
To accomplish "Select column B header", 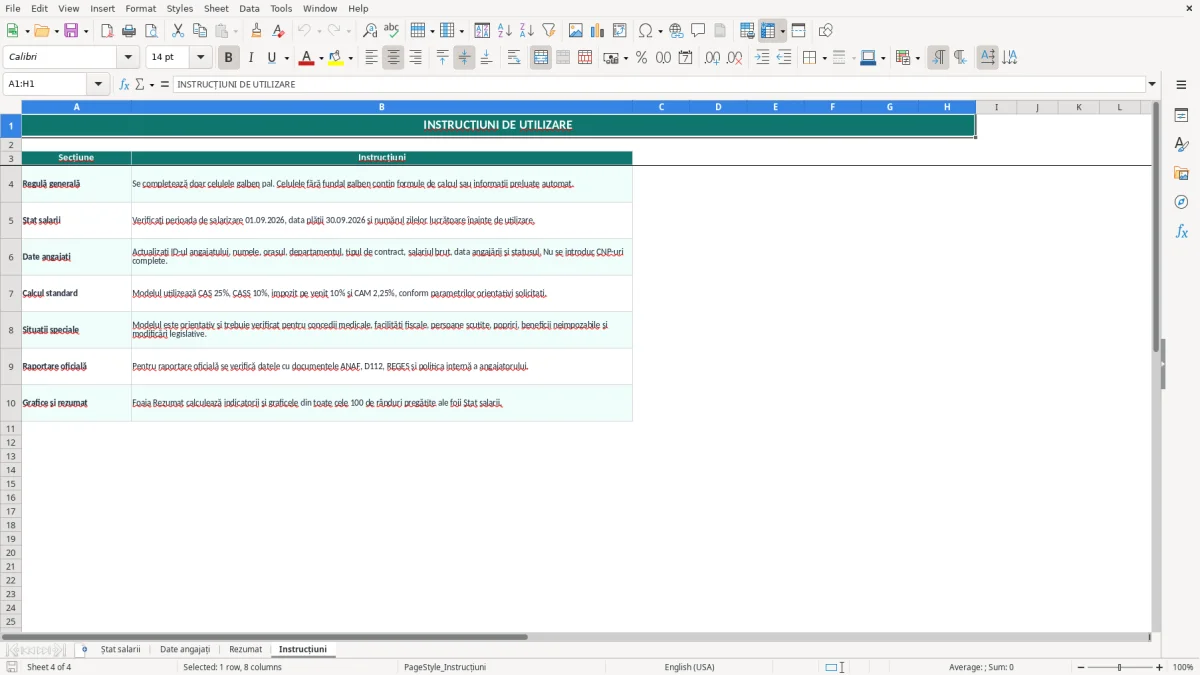I will click(381, 107).
